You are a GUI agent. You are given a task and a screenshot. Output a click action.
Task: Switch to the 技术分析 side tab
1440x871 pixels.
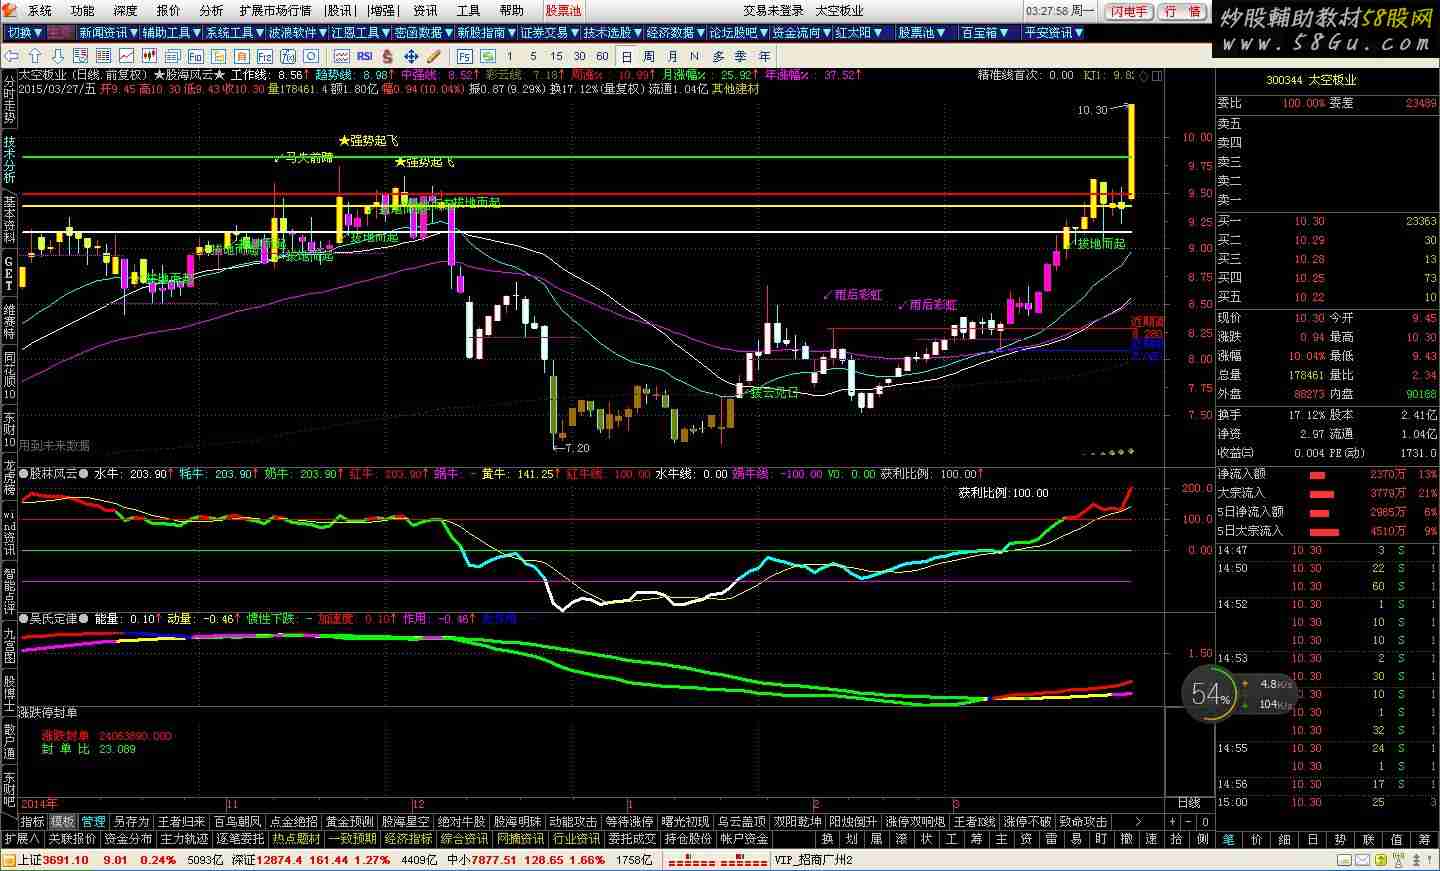click(x=9, y=160)
